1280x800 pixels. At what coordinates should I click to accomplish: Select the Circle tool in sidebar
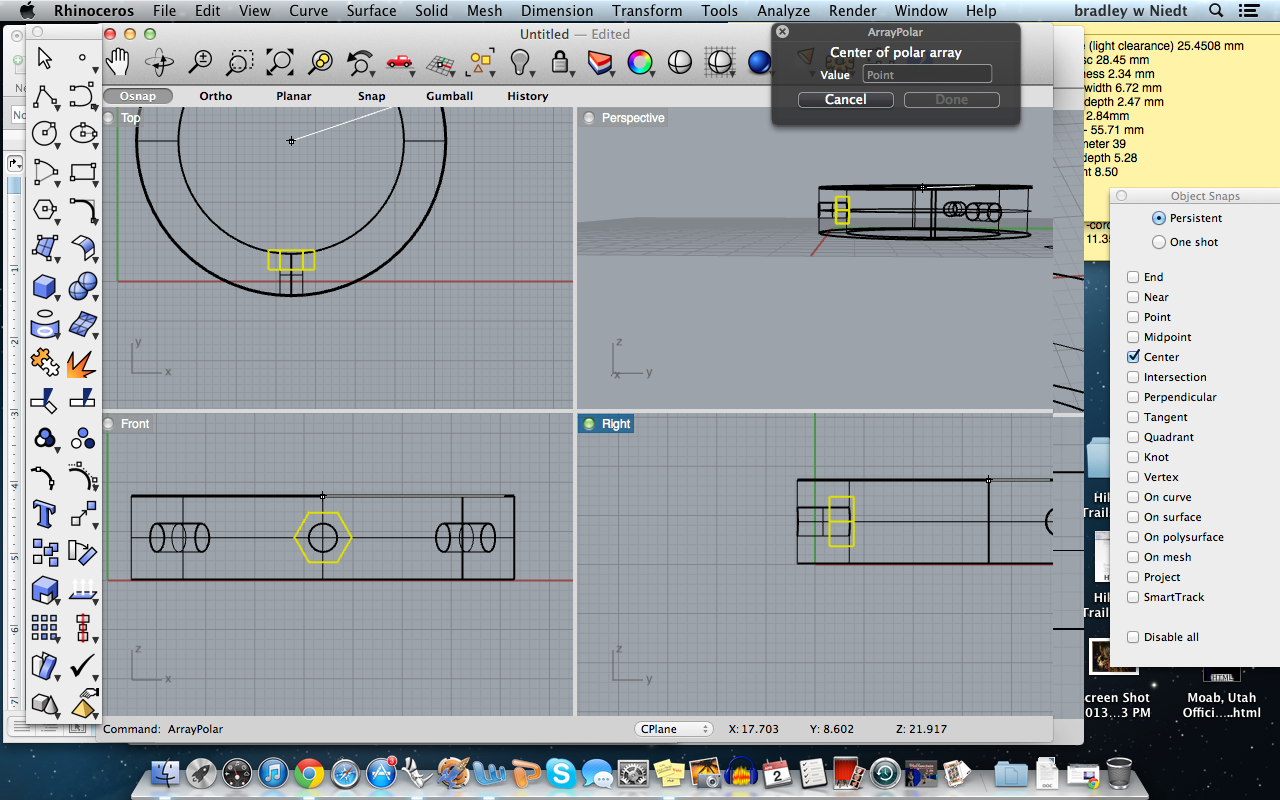coord(44,133)
